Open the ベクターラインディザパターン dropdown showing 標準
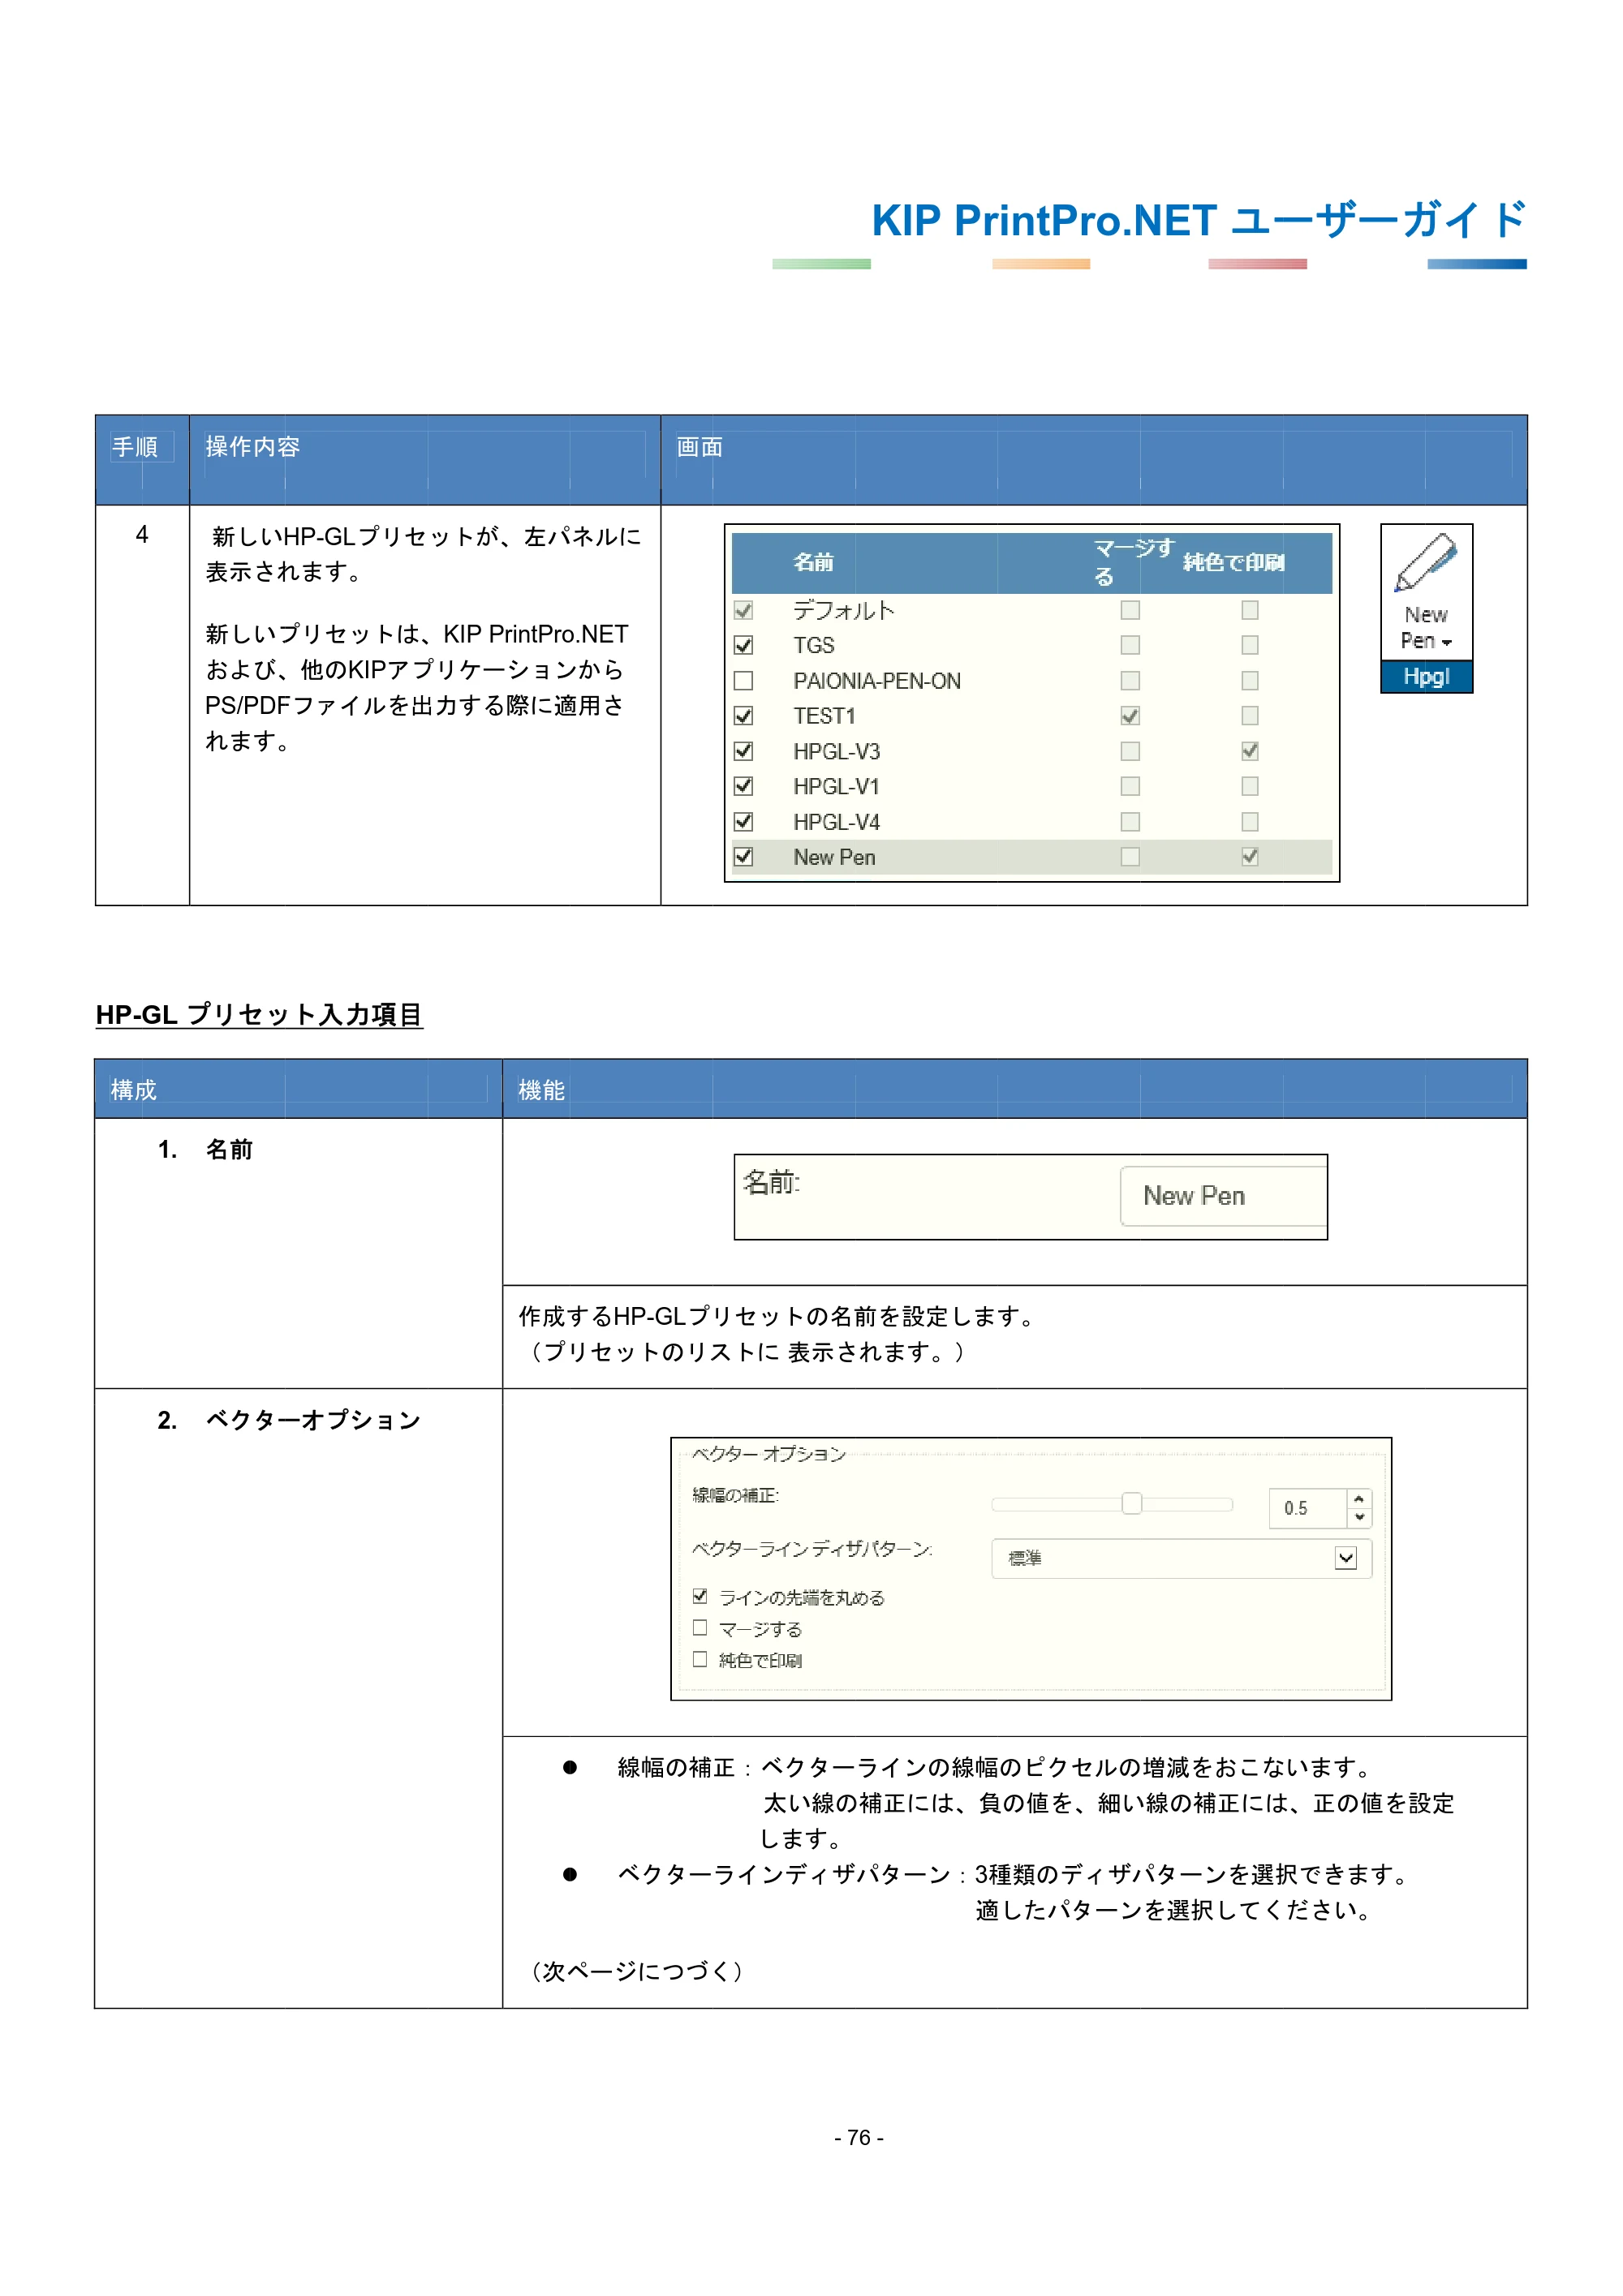 [x=1181, y=1558]
